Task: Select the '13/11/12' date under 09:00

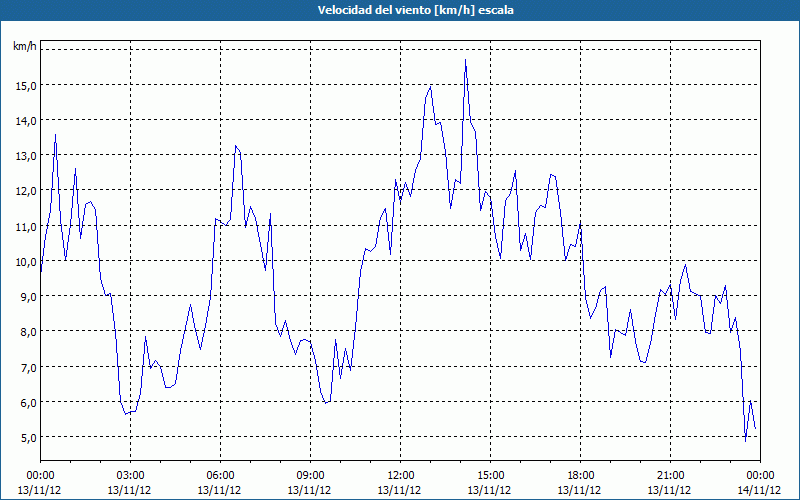Action: [310, 490]
